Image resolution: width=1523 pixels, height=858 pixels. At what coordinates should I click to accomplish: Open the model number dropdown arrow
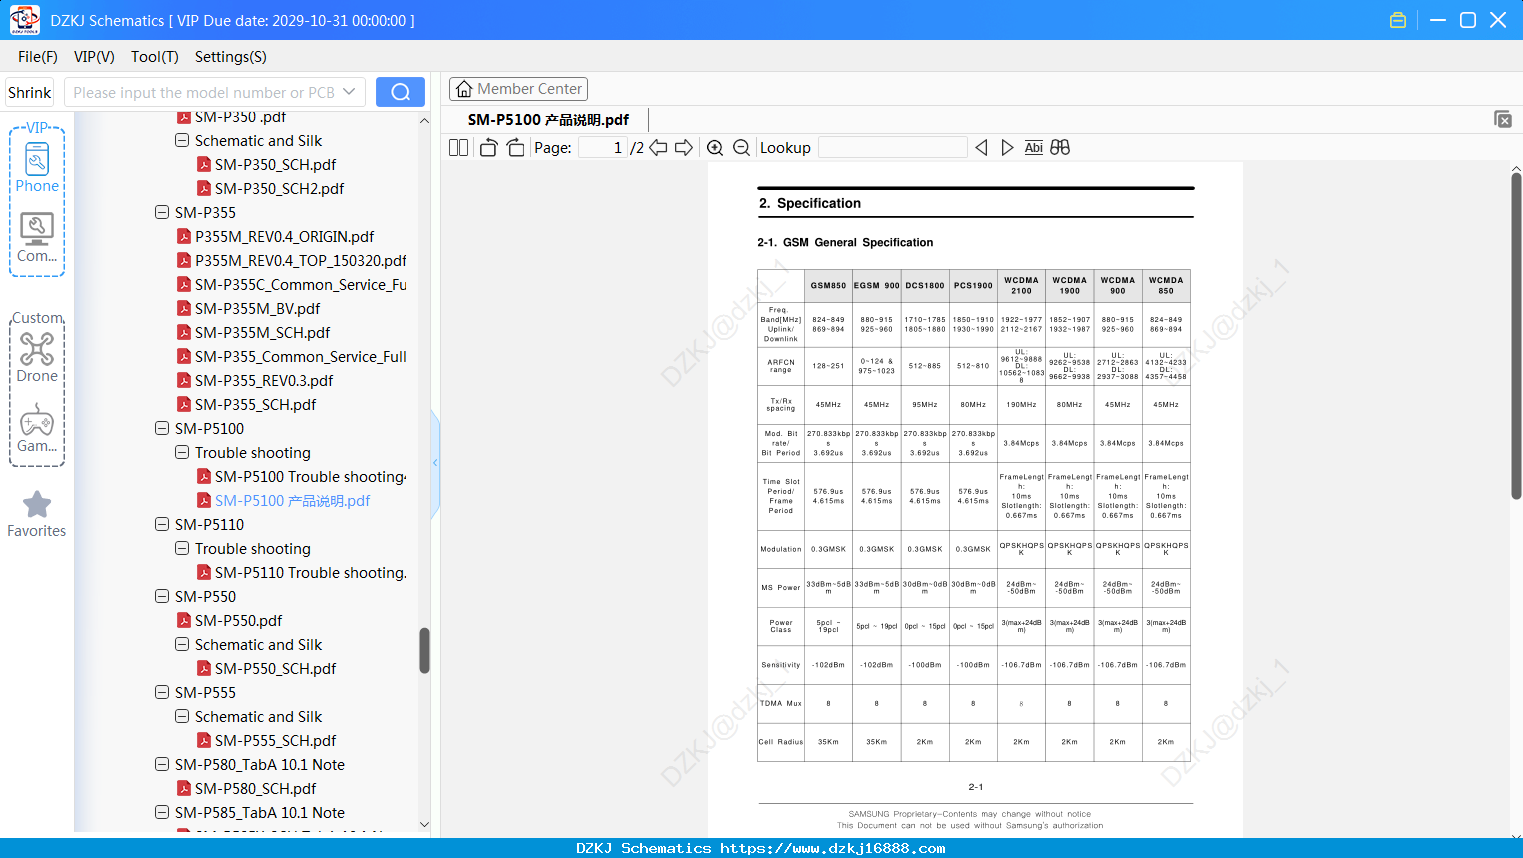[349, 92]
